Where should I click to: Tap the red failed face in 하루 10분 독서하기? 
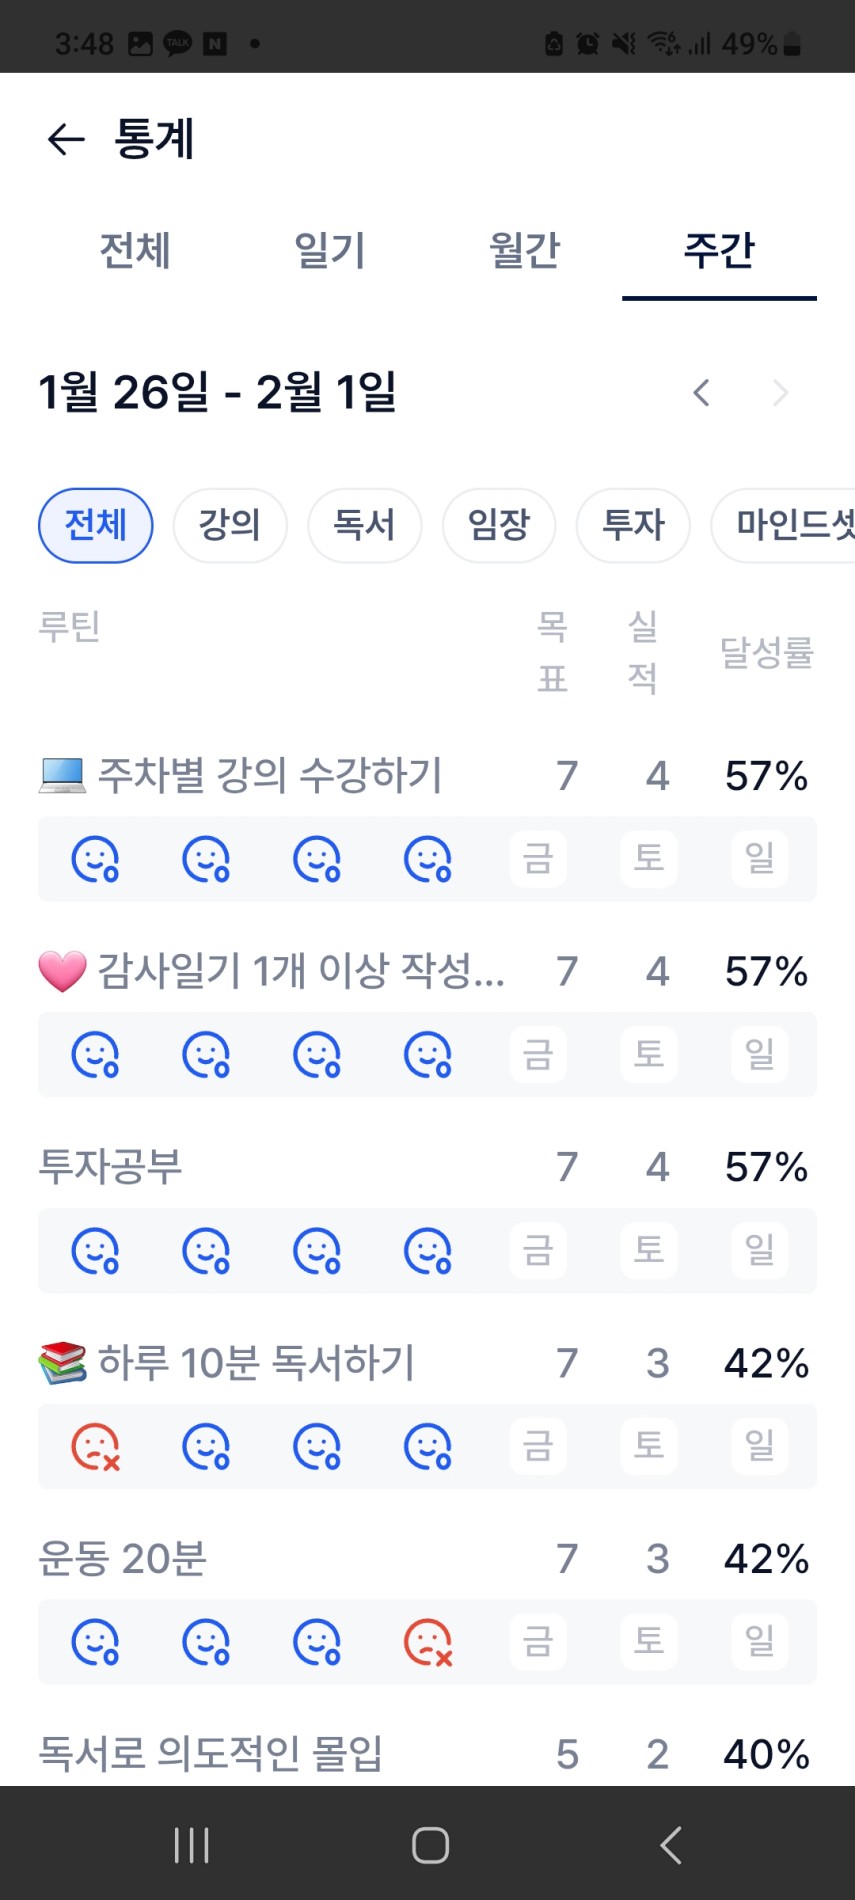(96, 1447)
